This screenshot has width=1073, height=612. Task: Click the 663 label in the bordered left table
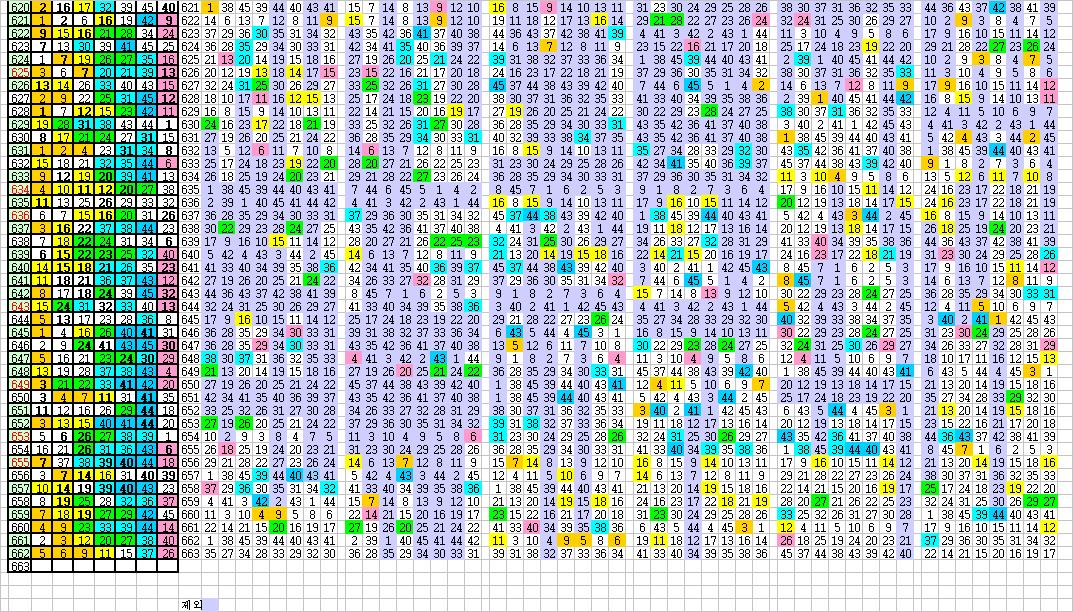[19, 565]
